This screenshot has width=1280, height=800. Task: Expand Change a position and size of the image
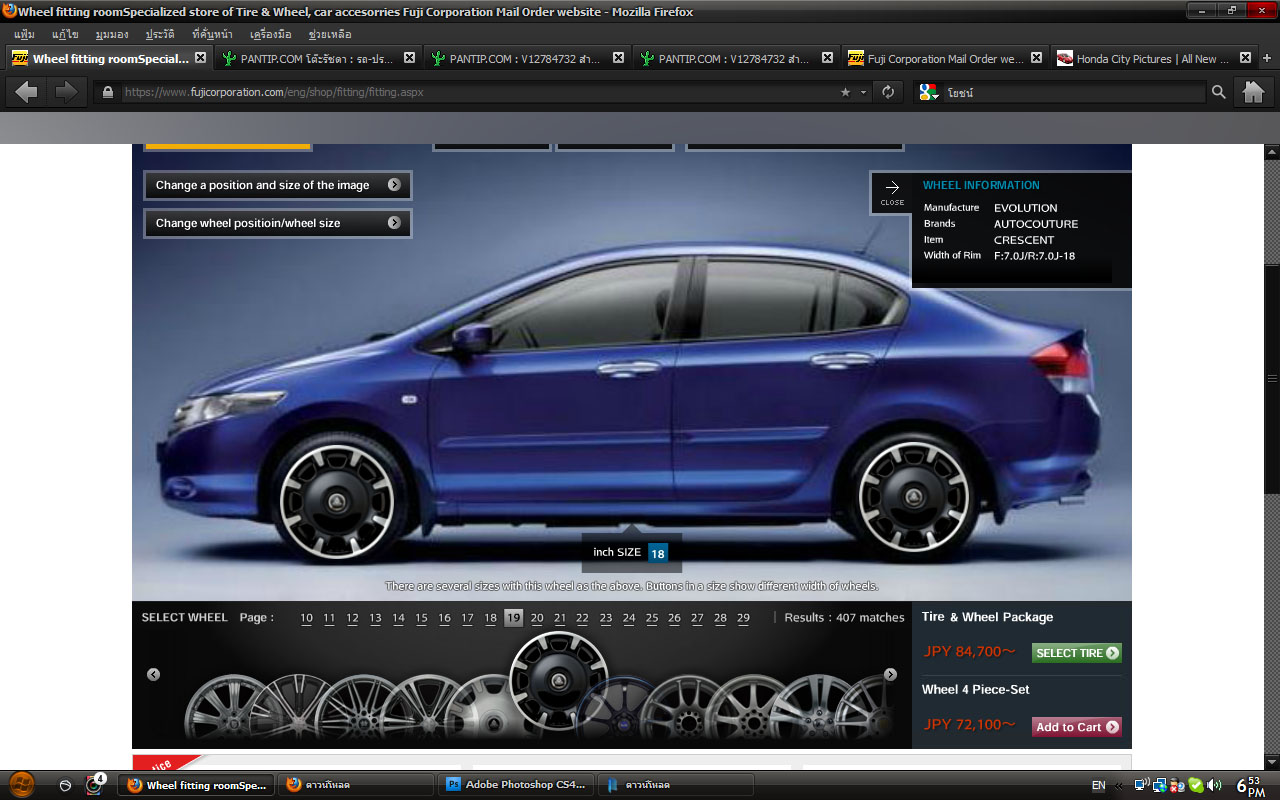(x=278, y=185)
